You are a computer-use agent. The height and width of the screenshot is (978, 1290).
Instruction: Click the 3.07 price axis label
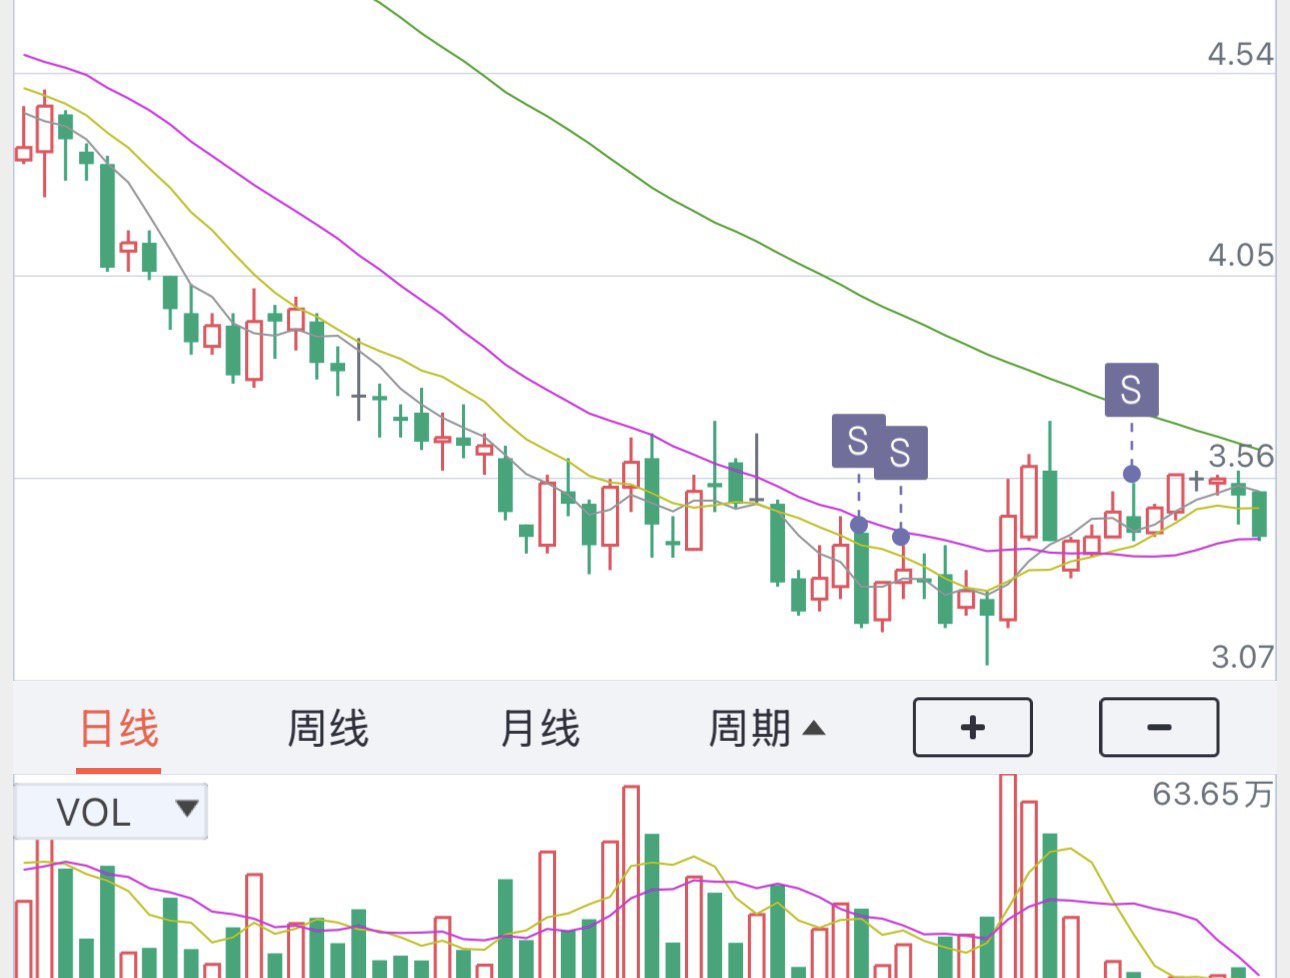coord(1242,657)
